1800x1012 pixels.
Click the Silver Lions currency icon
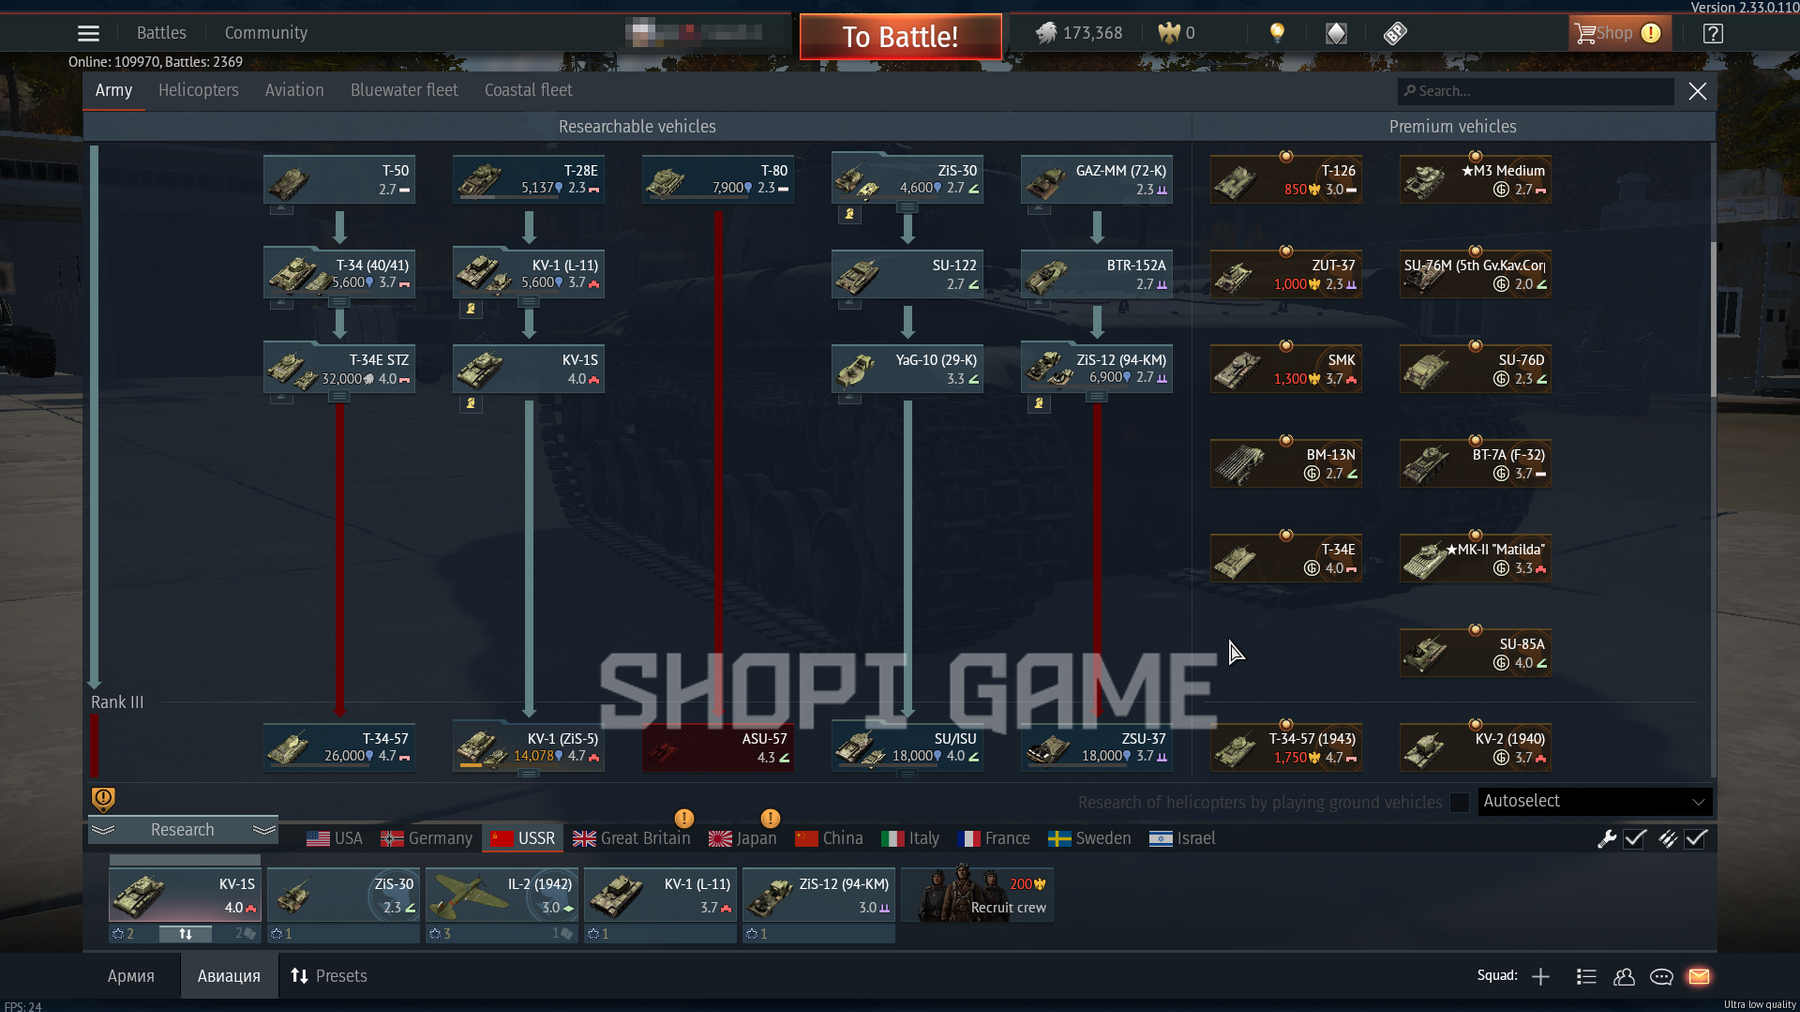click(1046, 33)
